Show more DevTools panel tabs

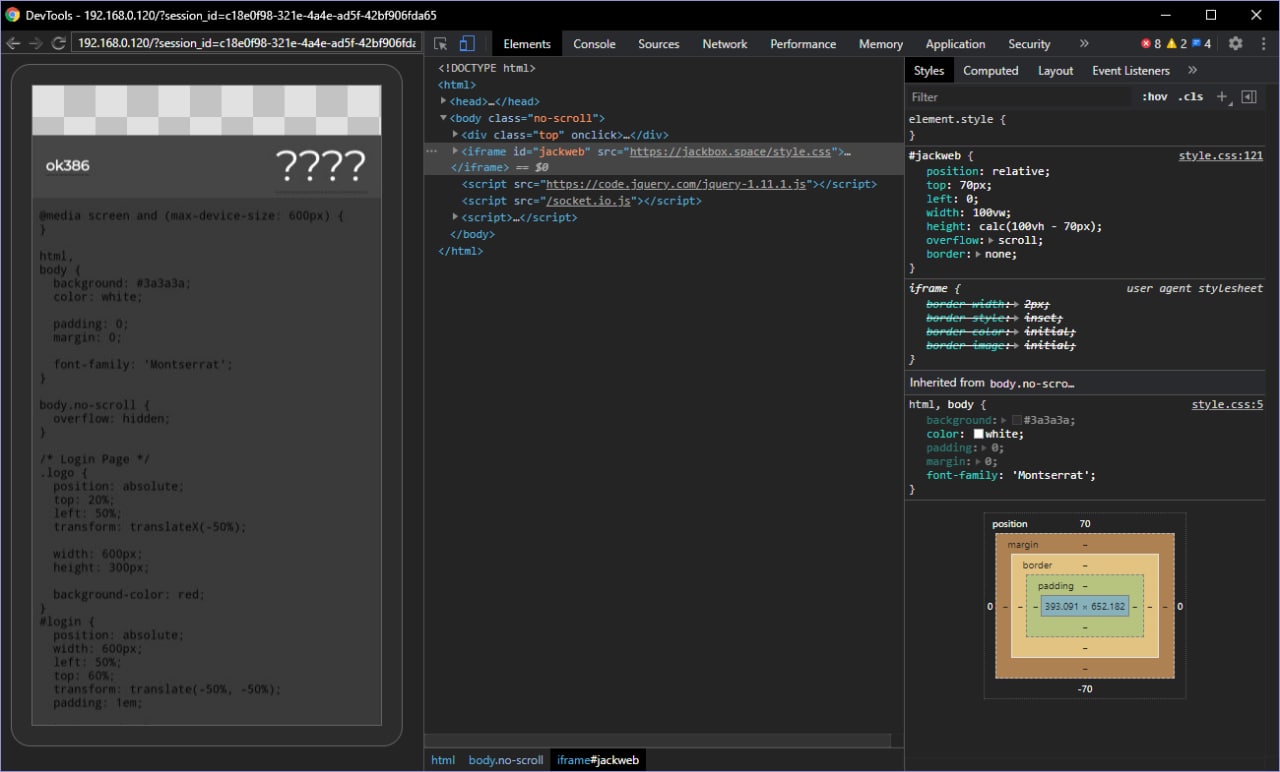[x=1084, y=44]
